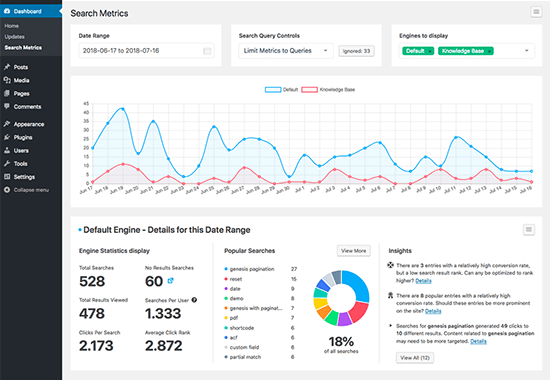The height and width of the screenshot is (380, 550).
Task: Click the Pages icon in sidebar
Action: [x=7, y=93]
